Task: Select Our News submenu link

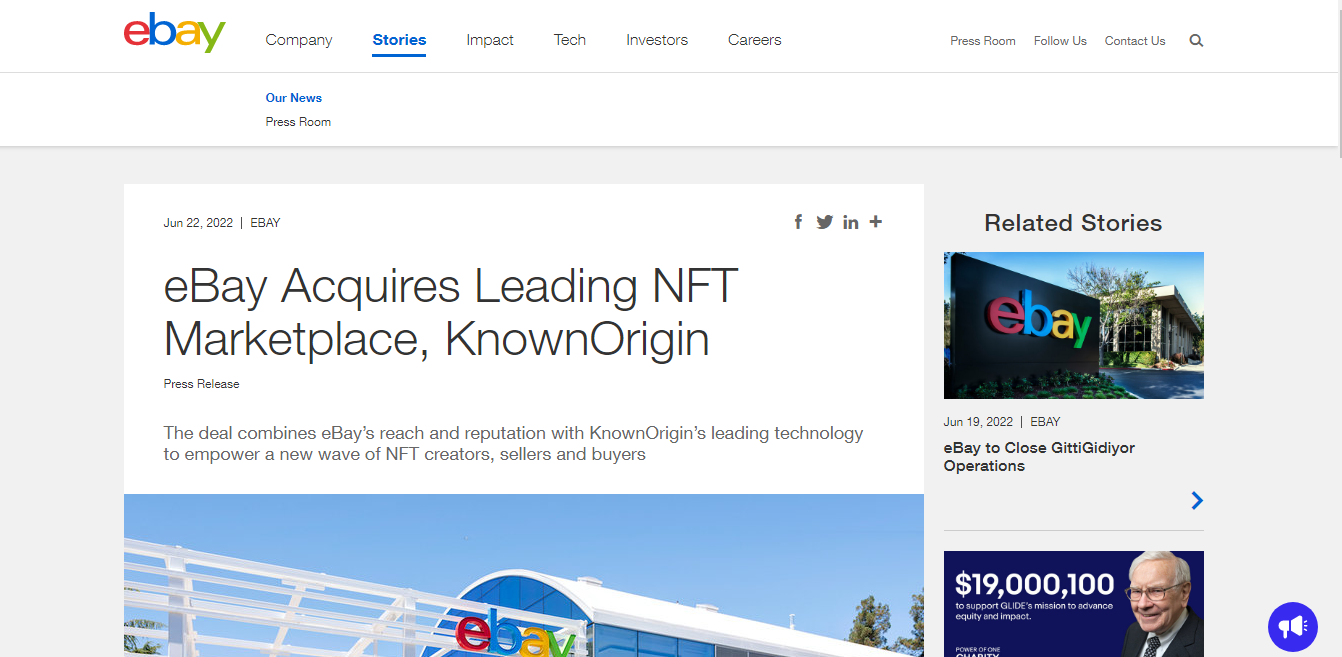Action: pyautogui.click(x=294, y=98)
